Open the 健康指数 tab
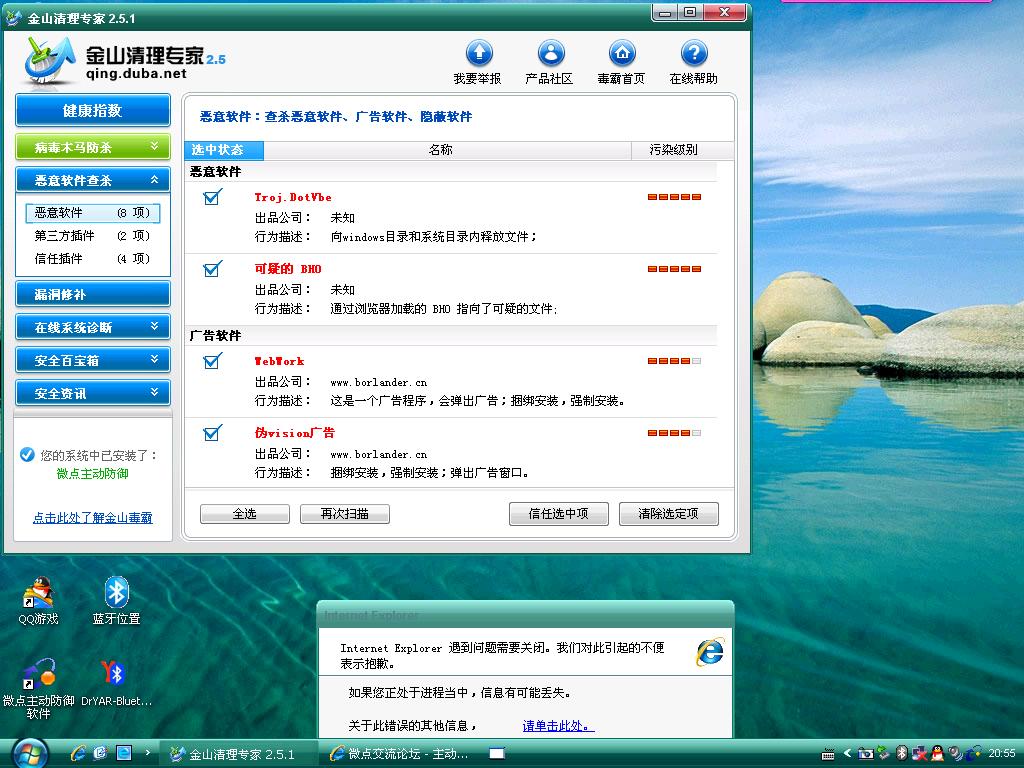 coord(93,110)
